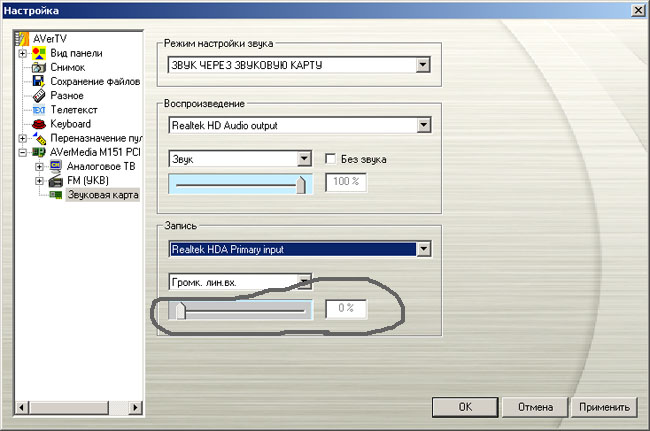Click the AVerMedia M151 PCI card icon
This screenshot has height=431, width=650.
[39, 152]
